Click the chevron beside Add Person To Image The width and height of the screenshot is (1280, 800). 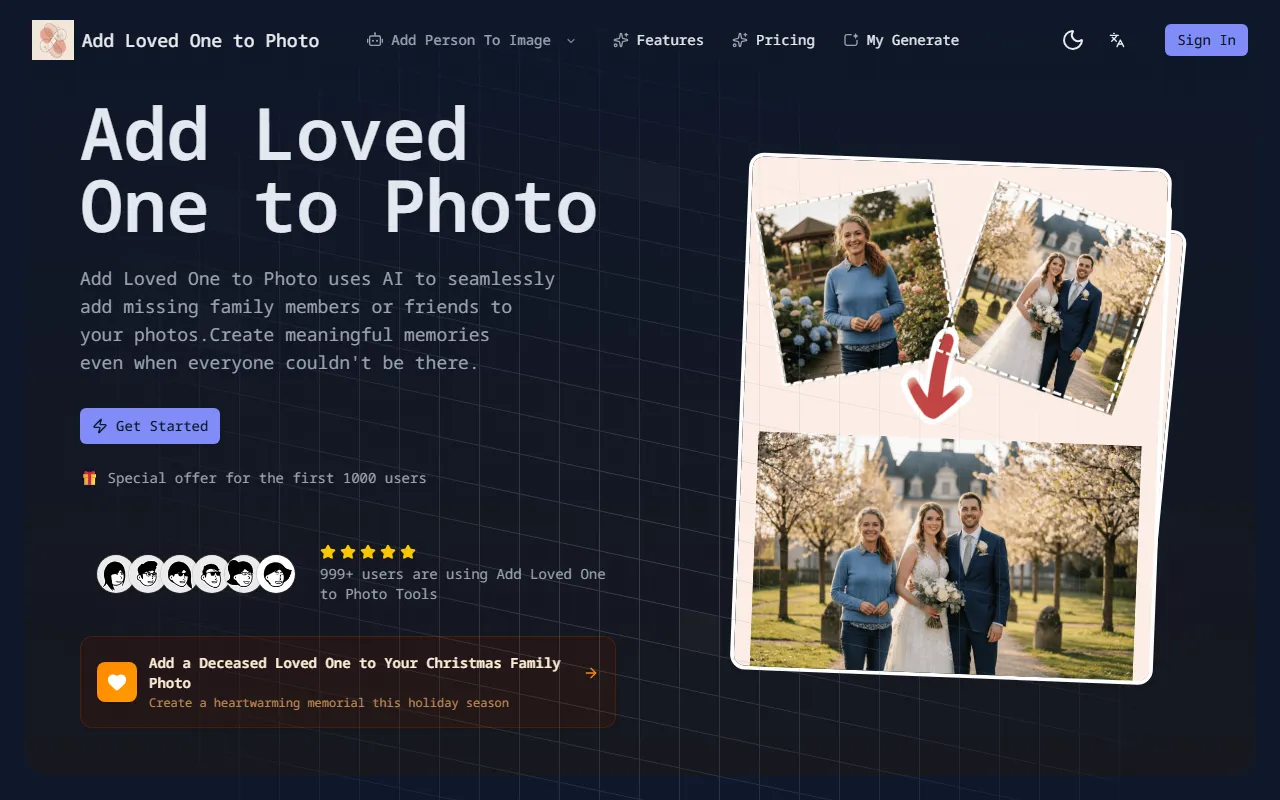click(571, 41)
